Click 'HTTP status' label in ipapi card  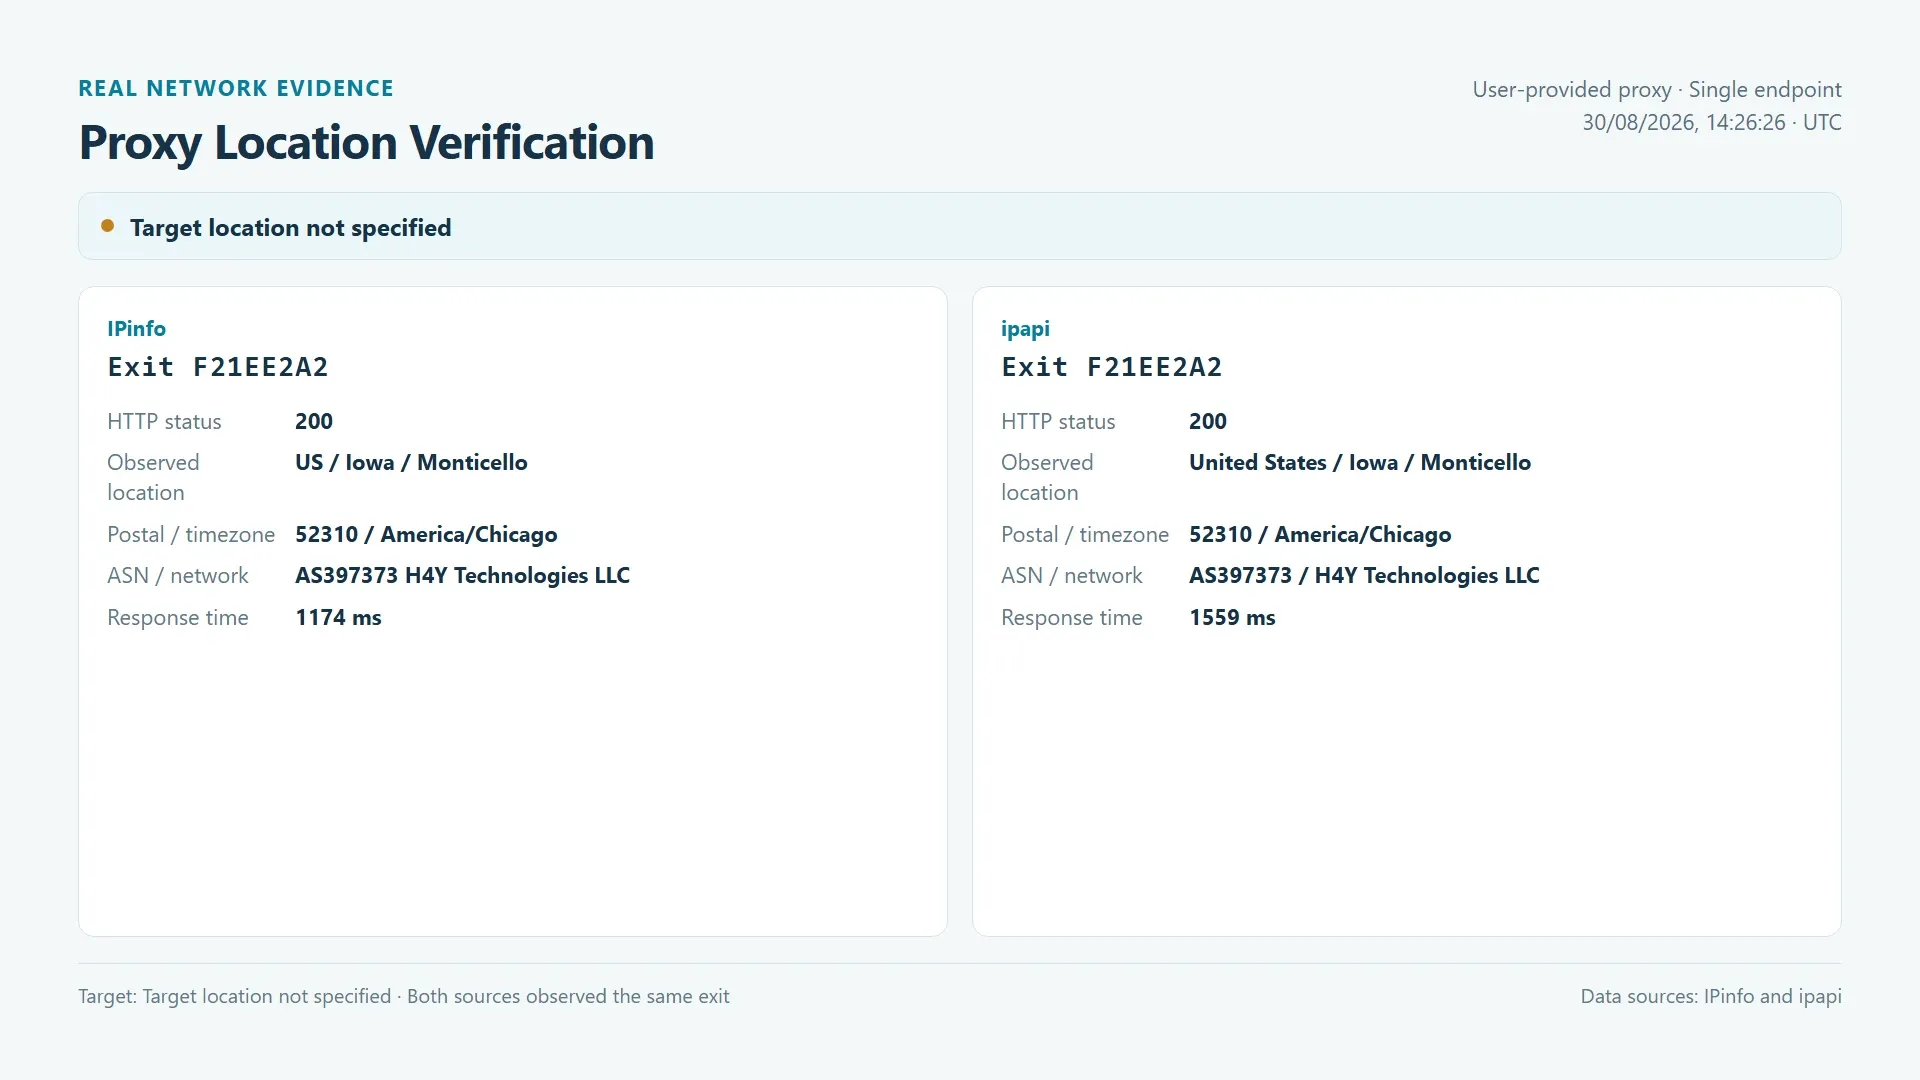coord(1058,422)
